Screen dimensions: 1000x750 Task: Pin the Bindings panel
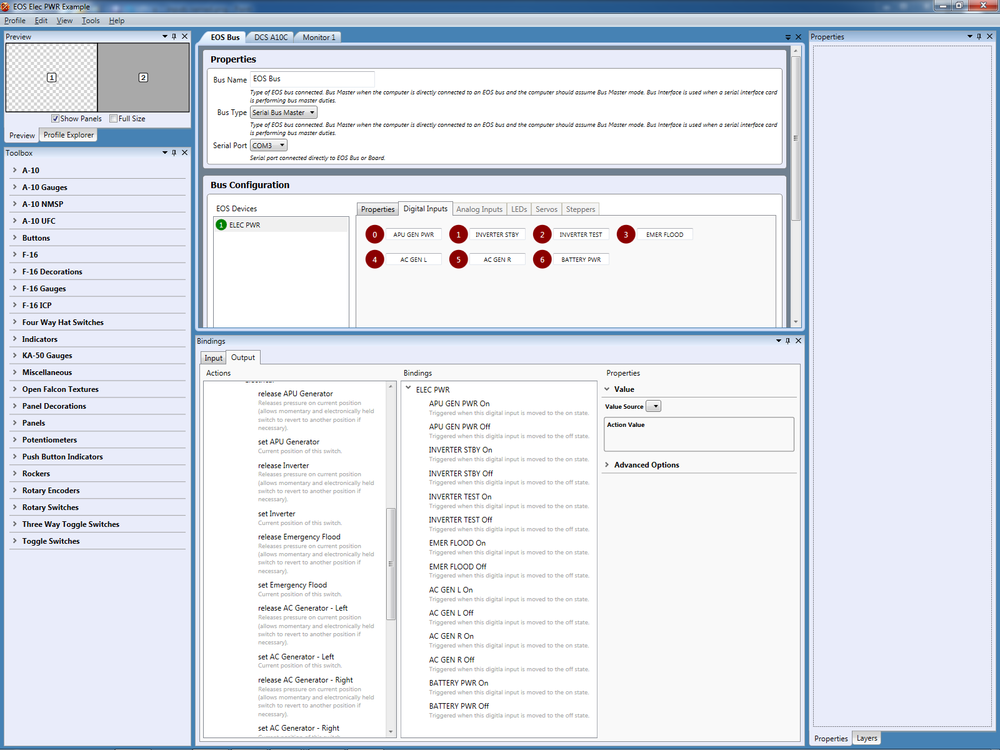click(x=788, y=341)
